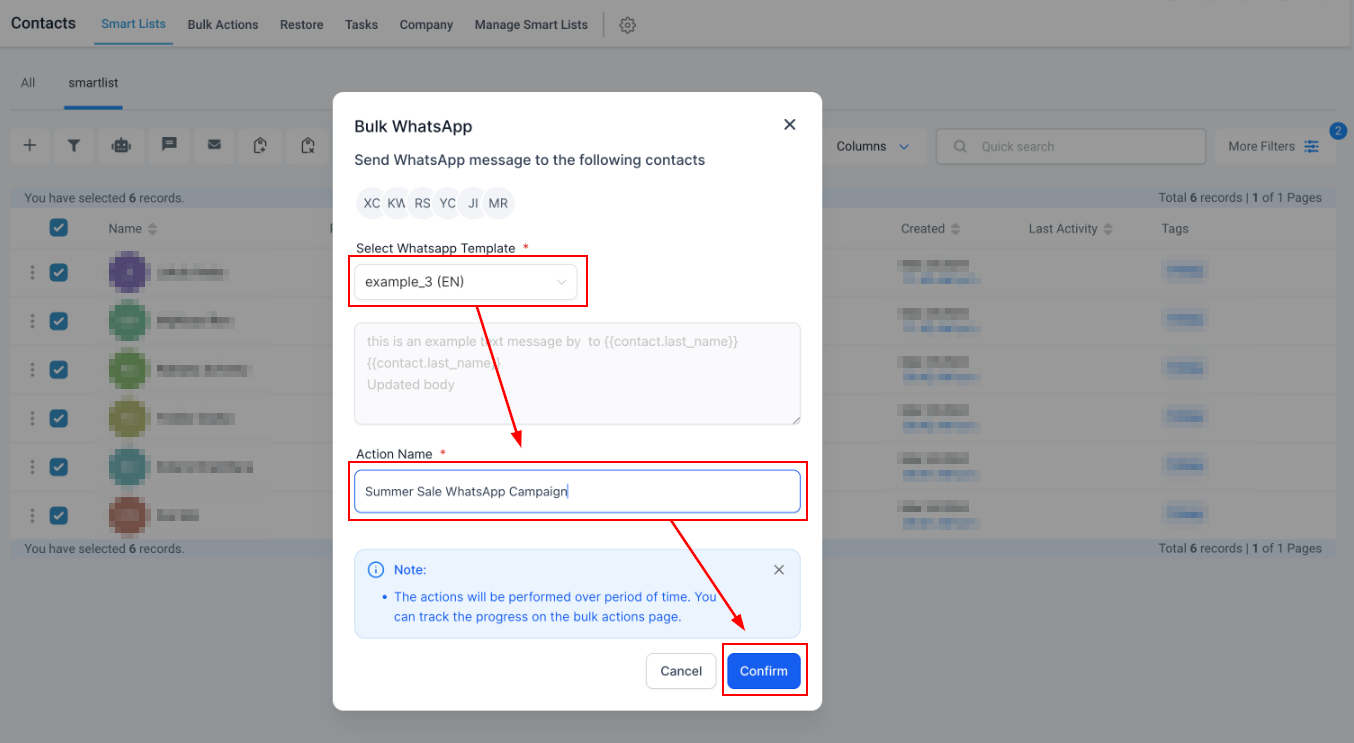
Task: Click the More Filters button
Action: (1275, 146)
